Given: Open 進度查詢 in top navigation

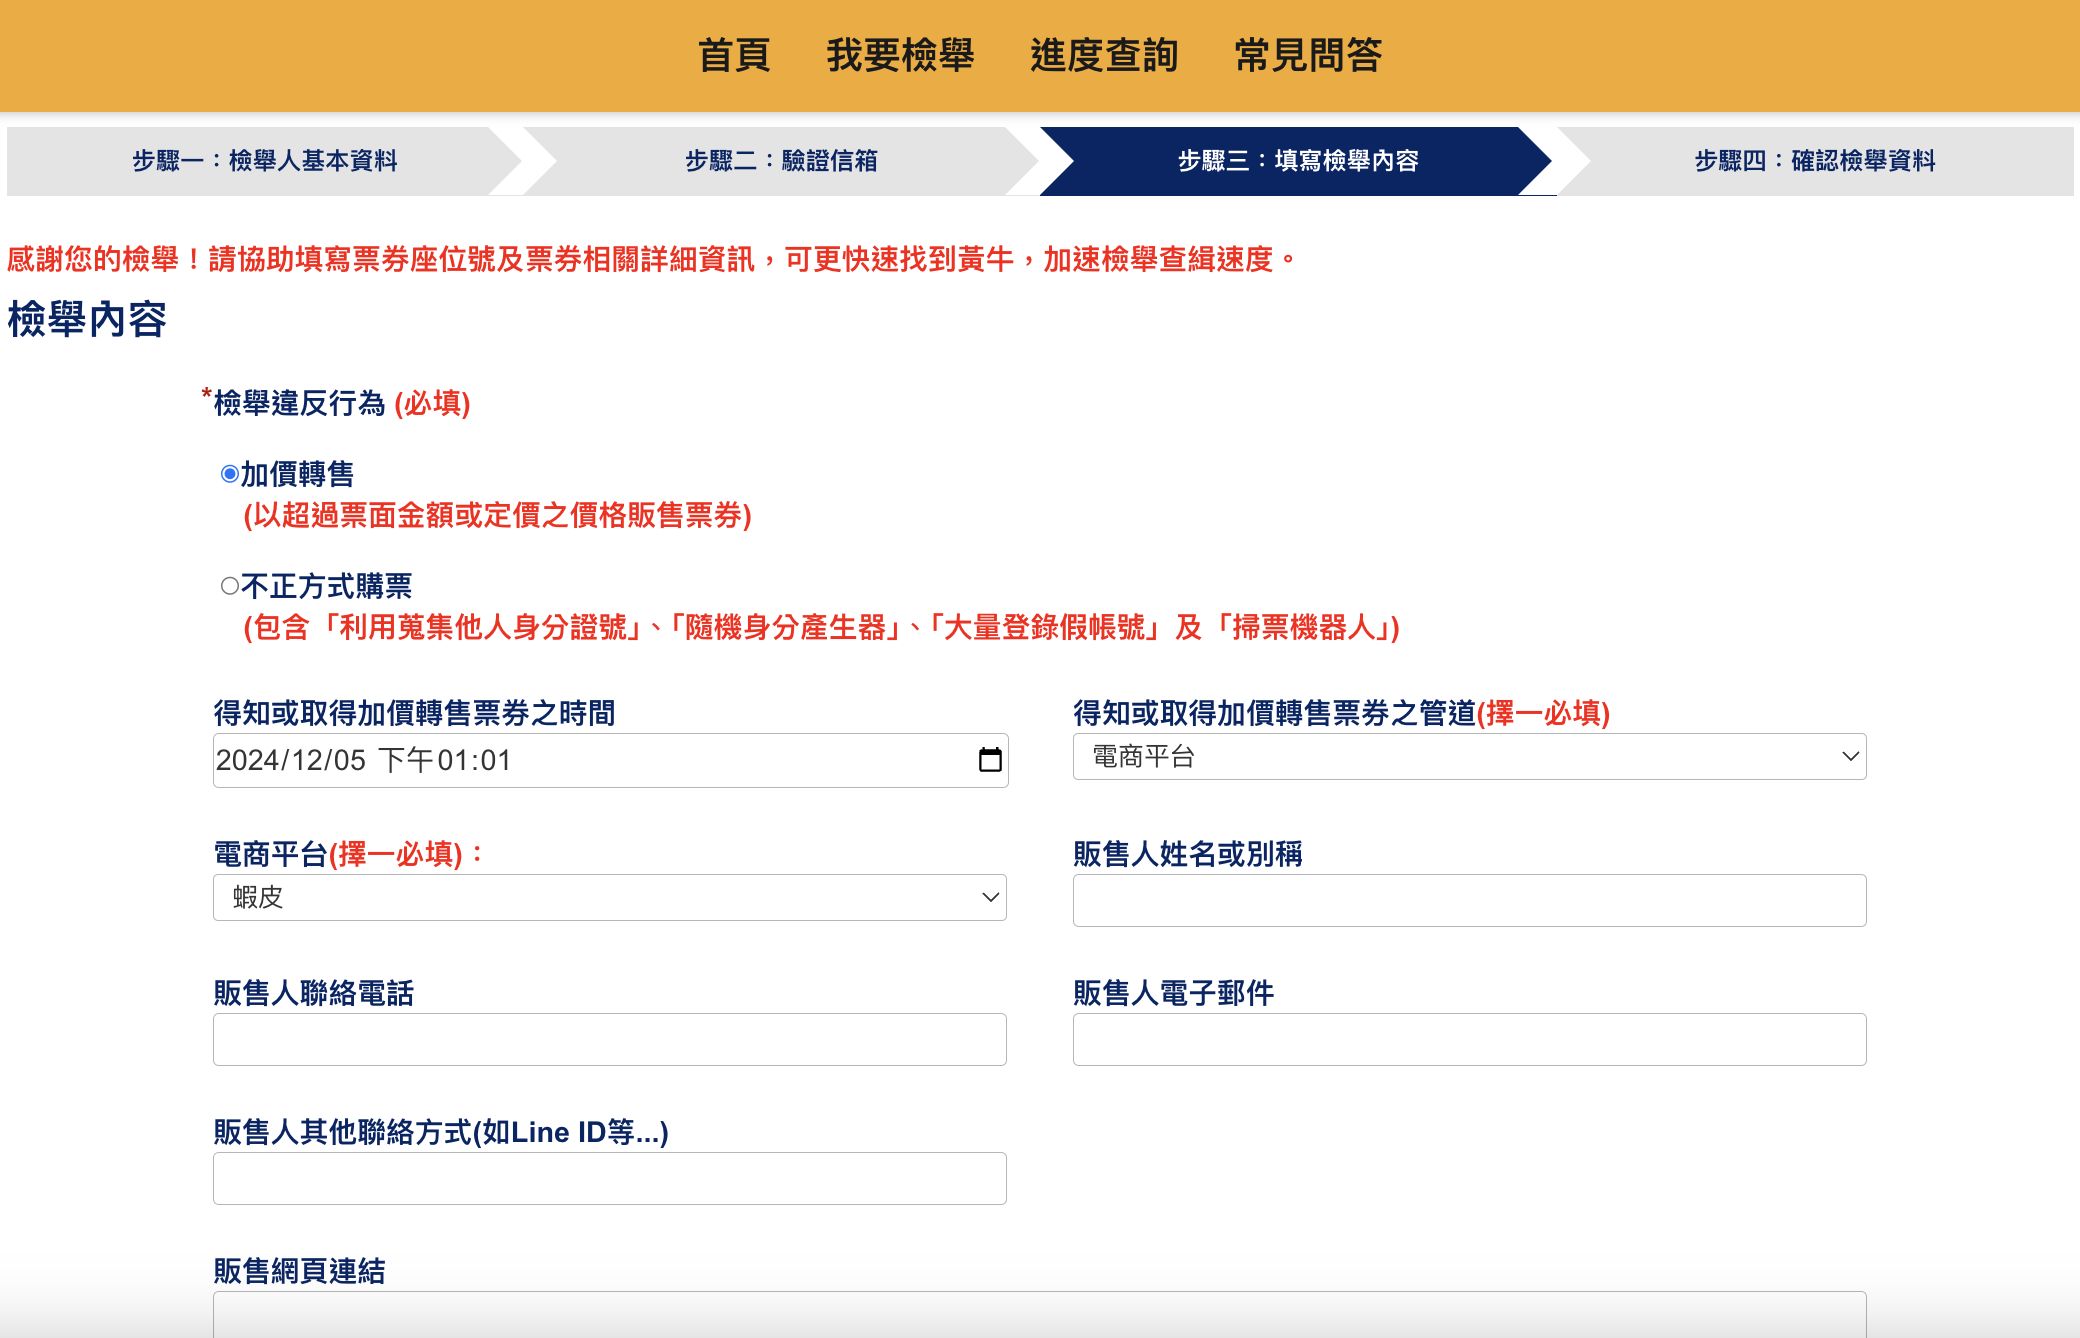Looking at the screenshot, I should click(1104, 55).
